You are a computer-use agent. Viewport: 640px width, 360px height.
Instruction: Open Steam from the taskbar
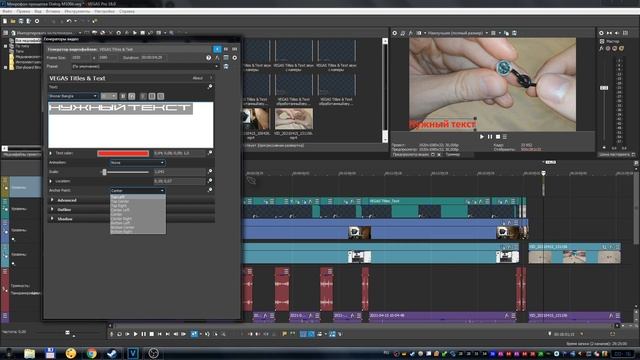112,353
